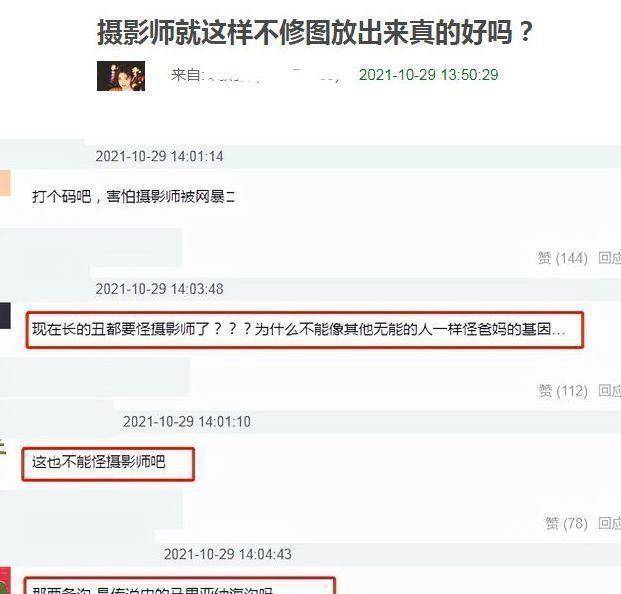Click the poster's avatar thumbnail
621x594 pixels.
click(x=121, y=76)
